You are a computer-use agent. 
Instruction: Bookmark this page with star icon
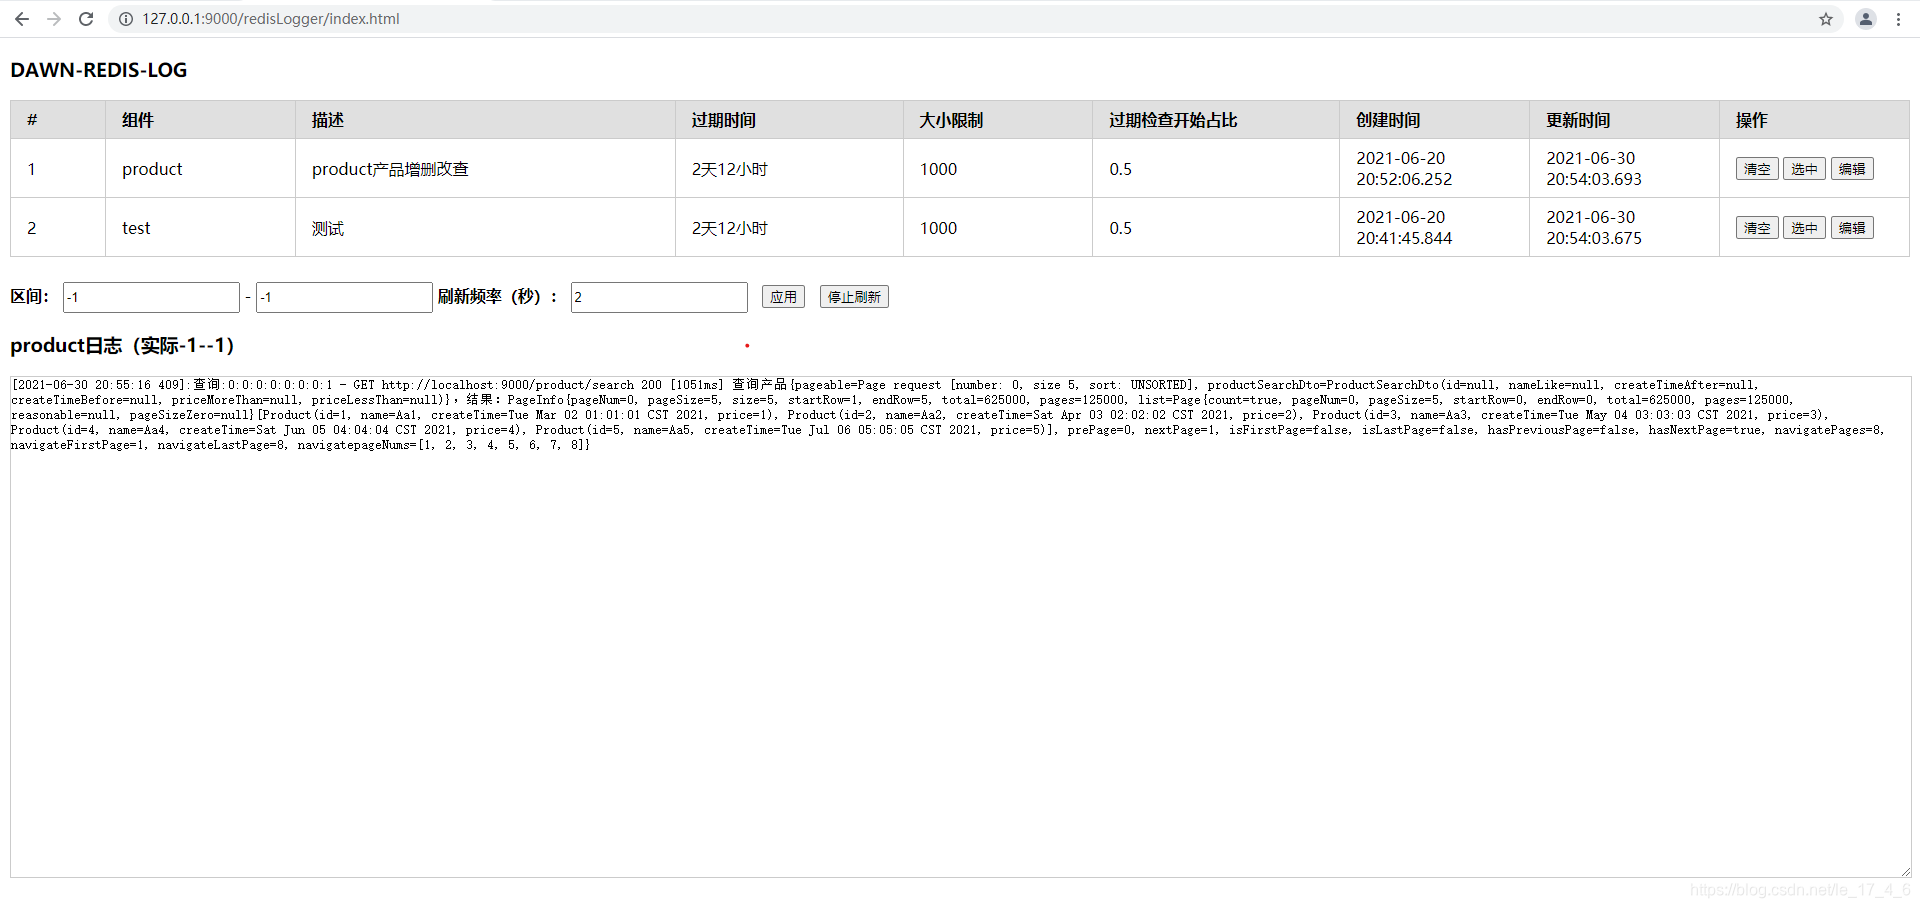[x=1826, y=19]
